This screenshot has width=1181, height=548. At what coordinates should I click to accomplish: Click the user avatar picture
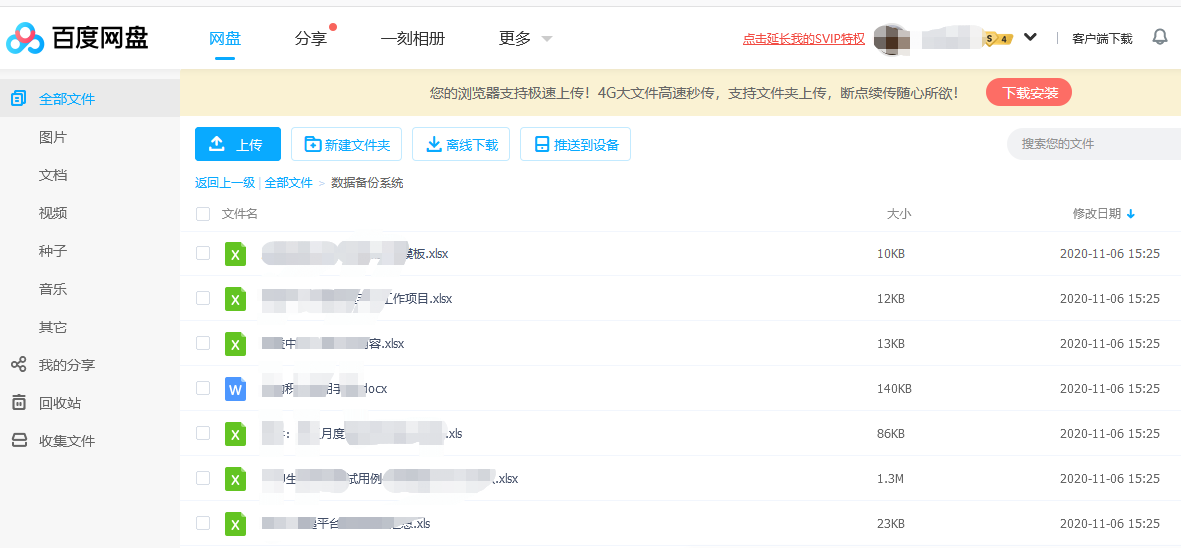click(893, 38)
